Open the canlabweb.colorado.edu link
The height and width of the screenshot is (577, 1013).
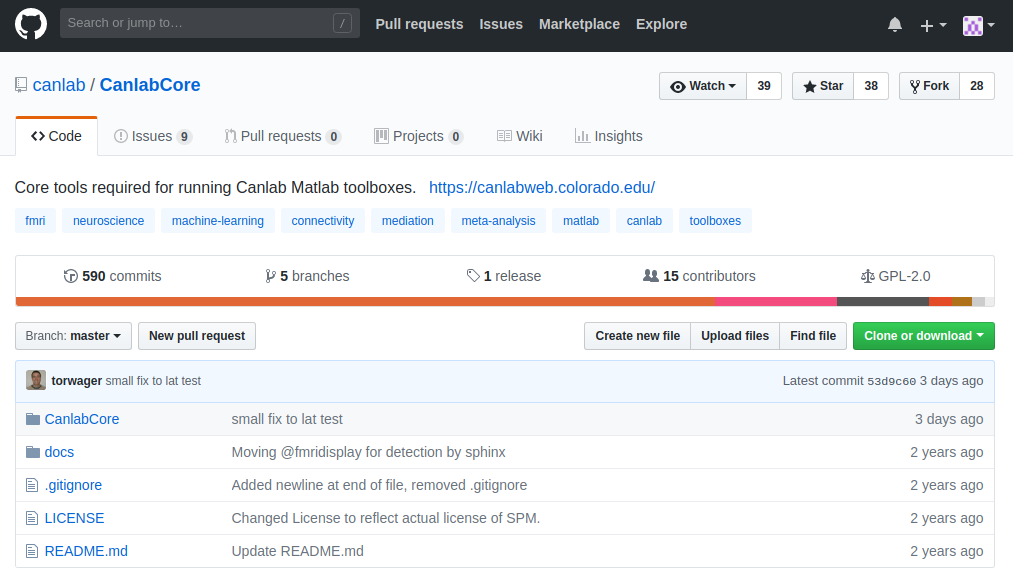542,187
